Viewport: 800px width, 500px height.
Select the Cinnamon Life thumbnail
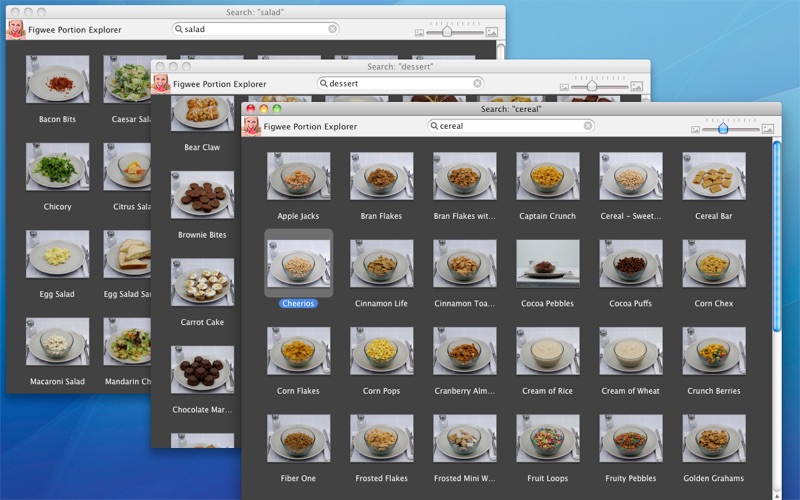coord(382,263)
